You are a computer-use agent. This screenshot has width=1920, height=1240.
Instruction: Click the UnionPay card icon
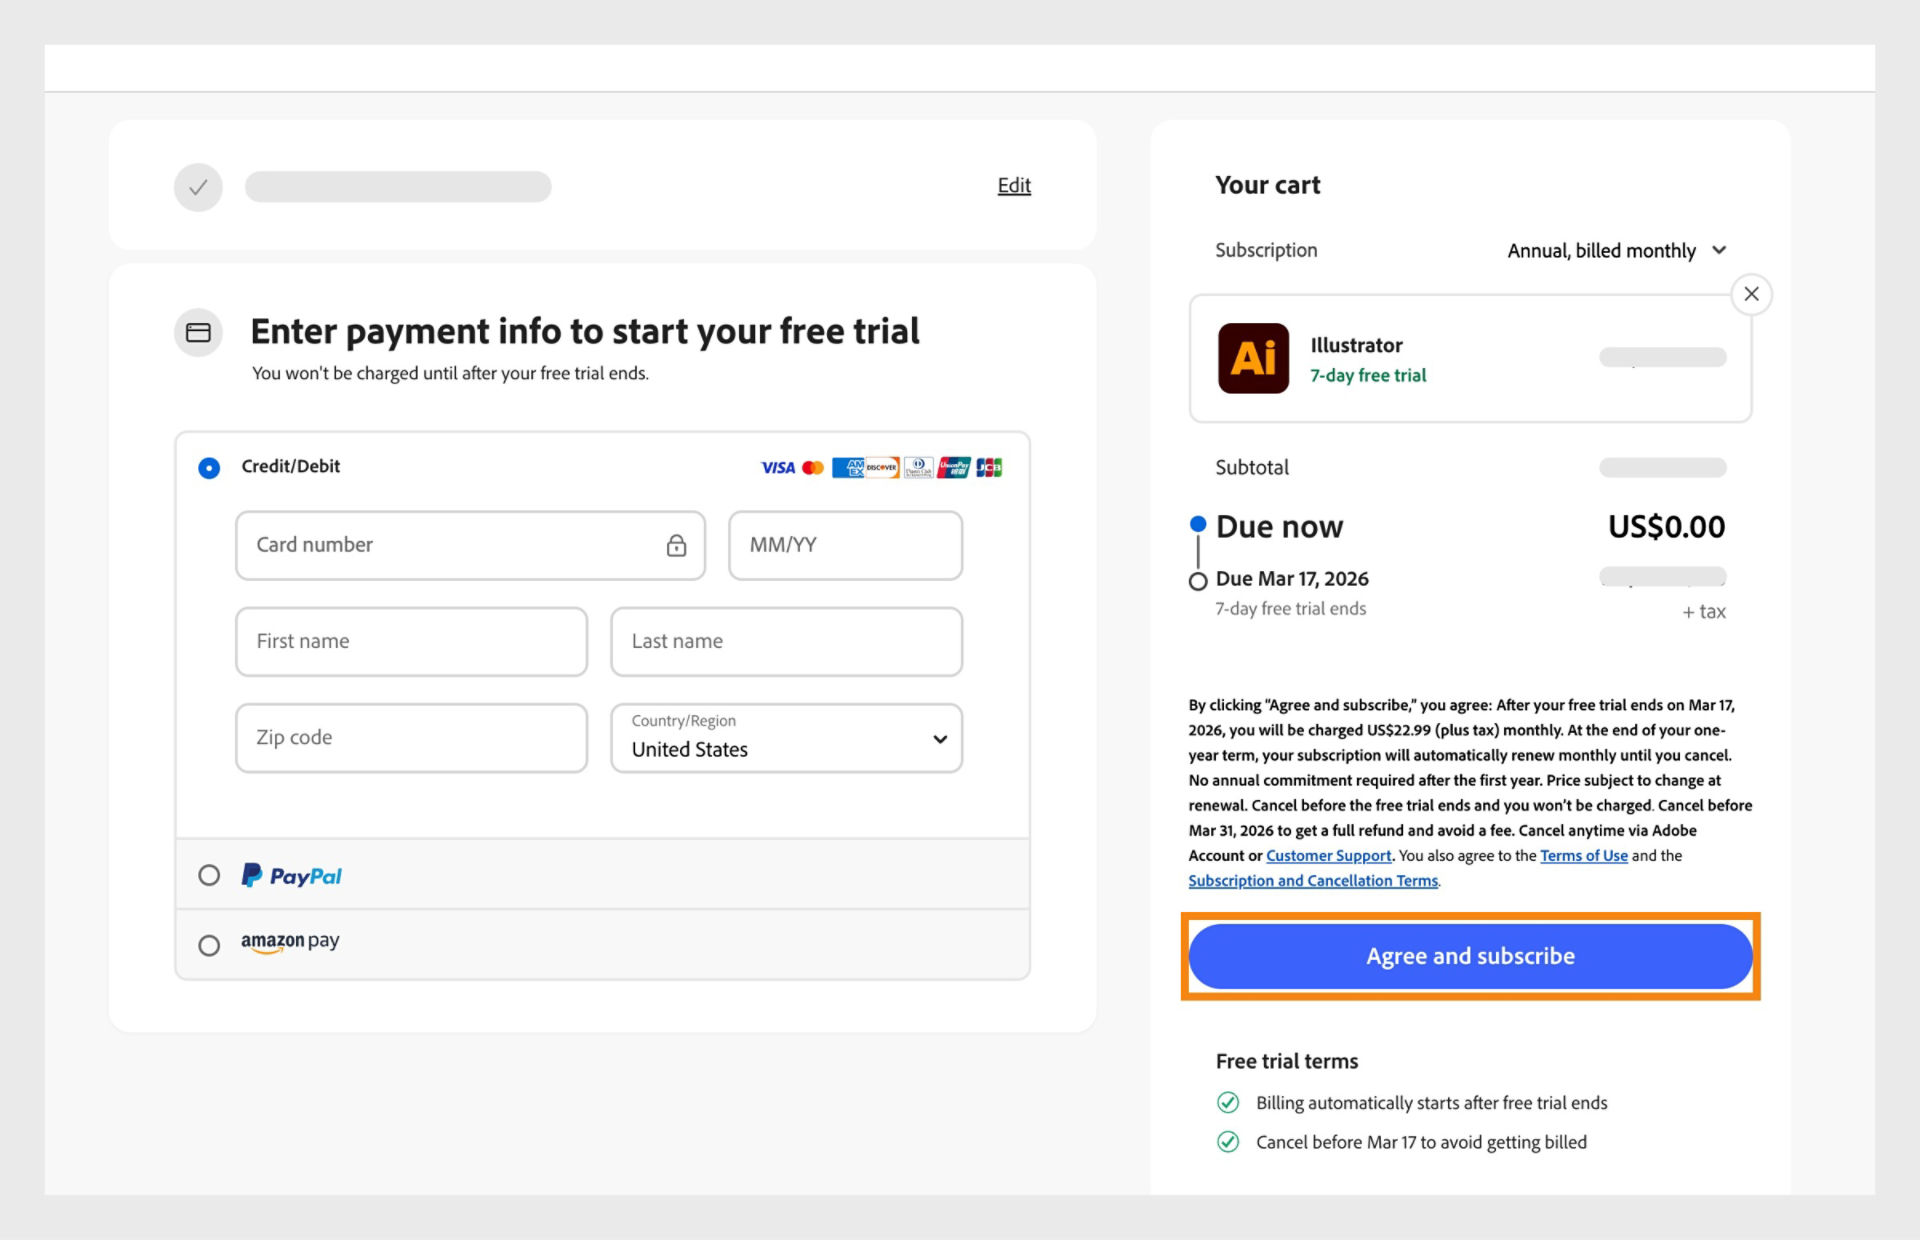click(953, 467)
